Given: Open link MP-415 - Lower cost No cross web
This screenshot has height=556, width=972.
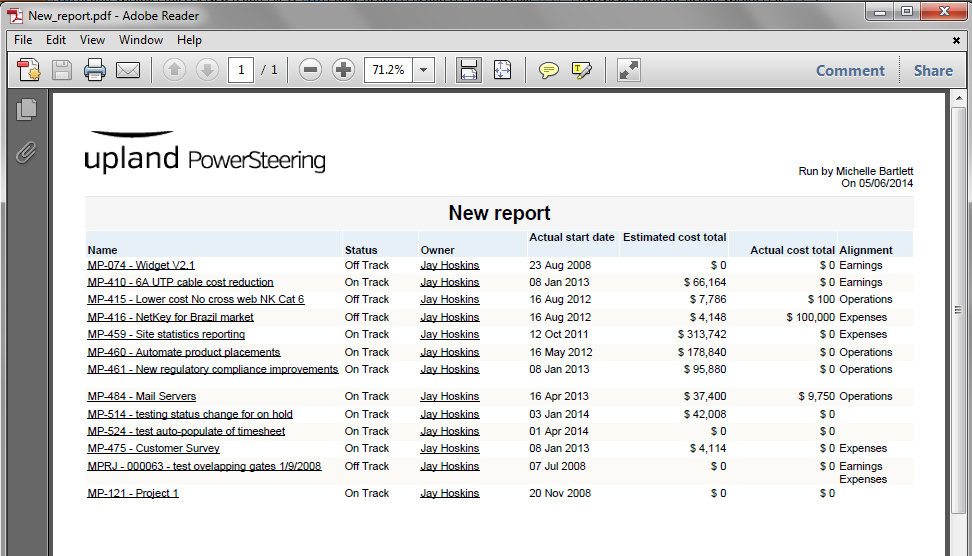Looking at the screenshot, I should (x=196, y=299).
